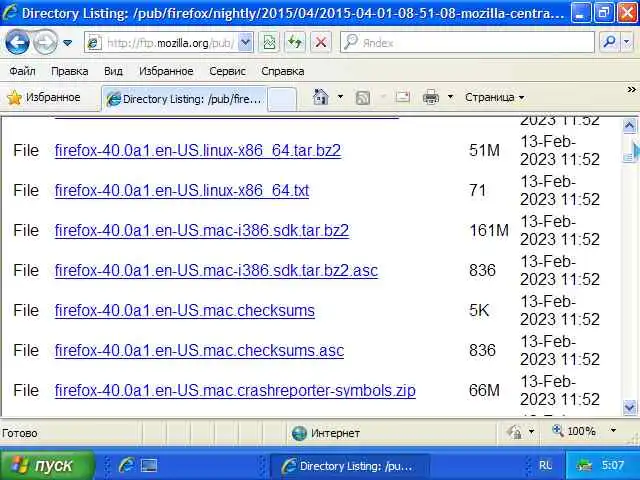
Task: Open a new blank tab
Action: (282, 99)
